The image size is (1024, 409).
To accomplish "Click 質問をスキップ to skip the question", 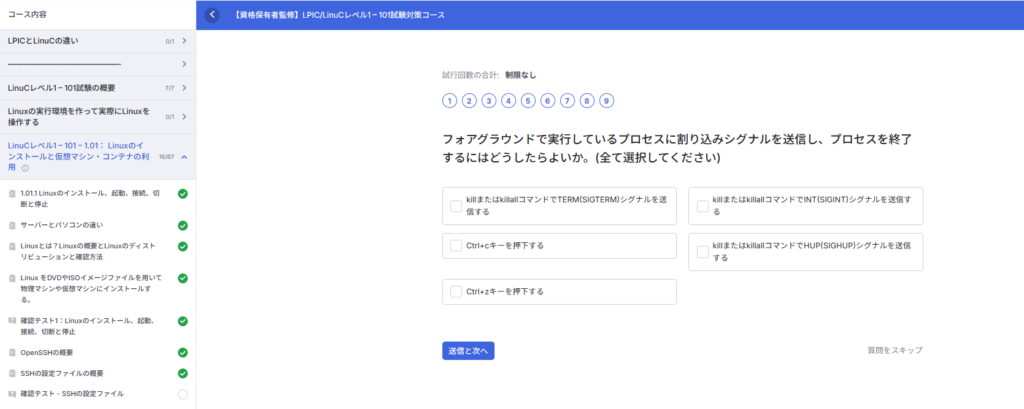I will click(x=895, y=351).
